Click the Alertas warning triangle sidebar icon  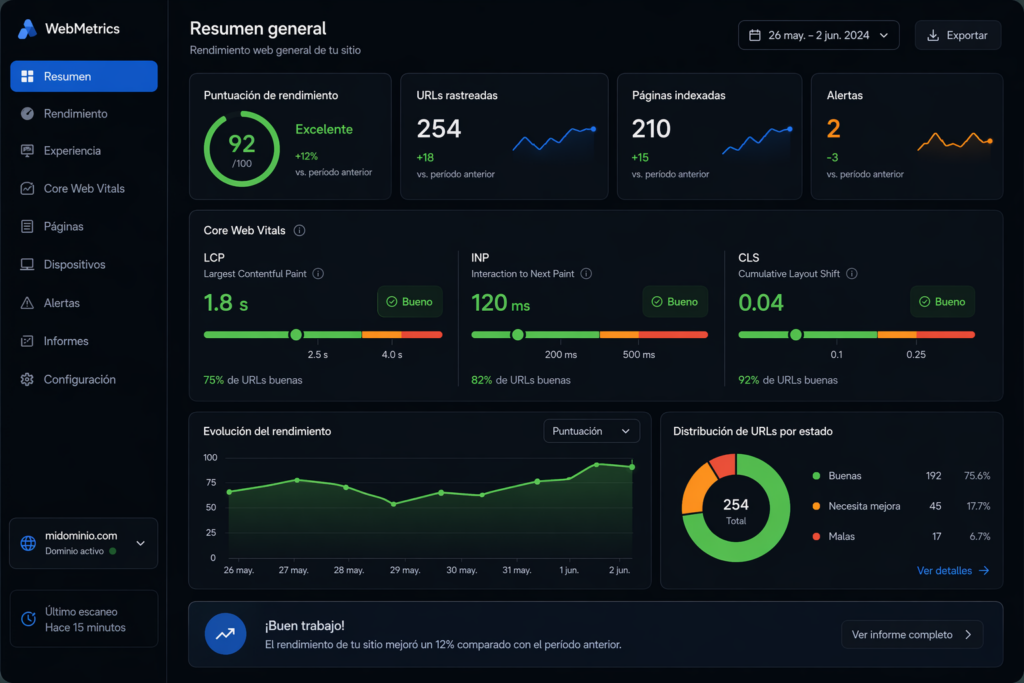tap(27, 303)
